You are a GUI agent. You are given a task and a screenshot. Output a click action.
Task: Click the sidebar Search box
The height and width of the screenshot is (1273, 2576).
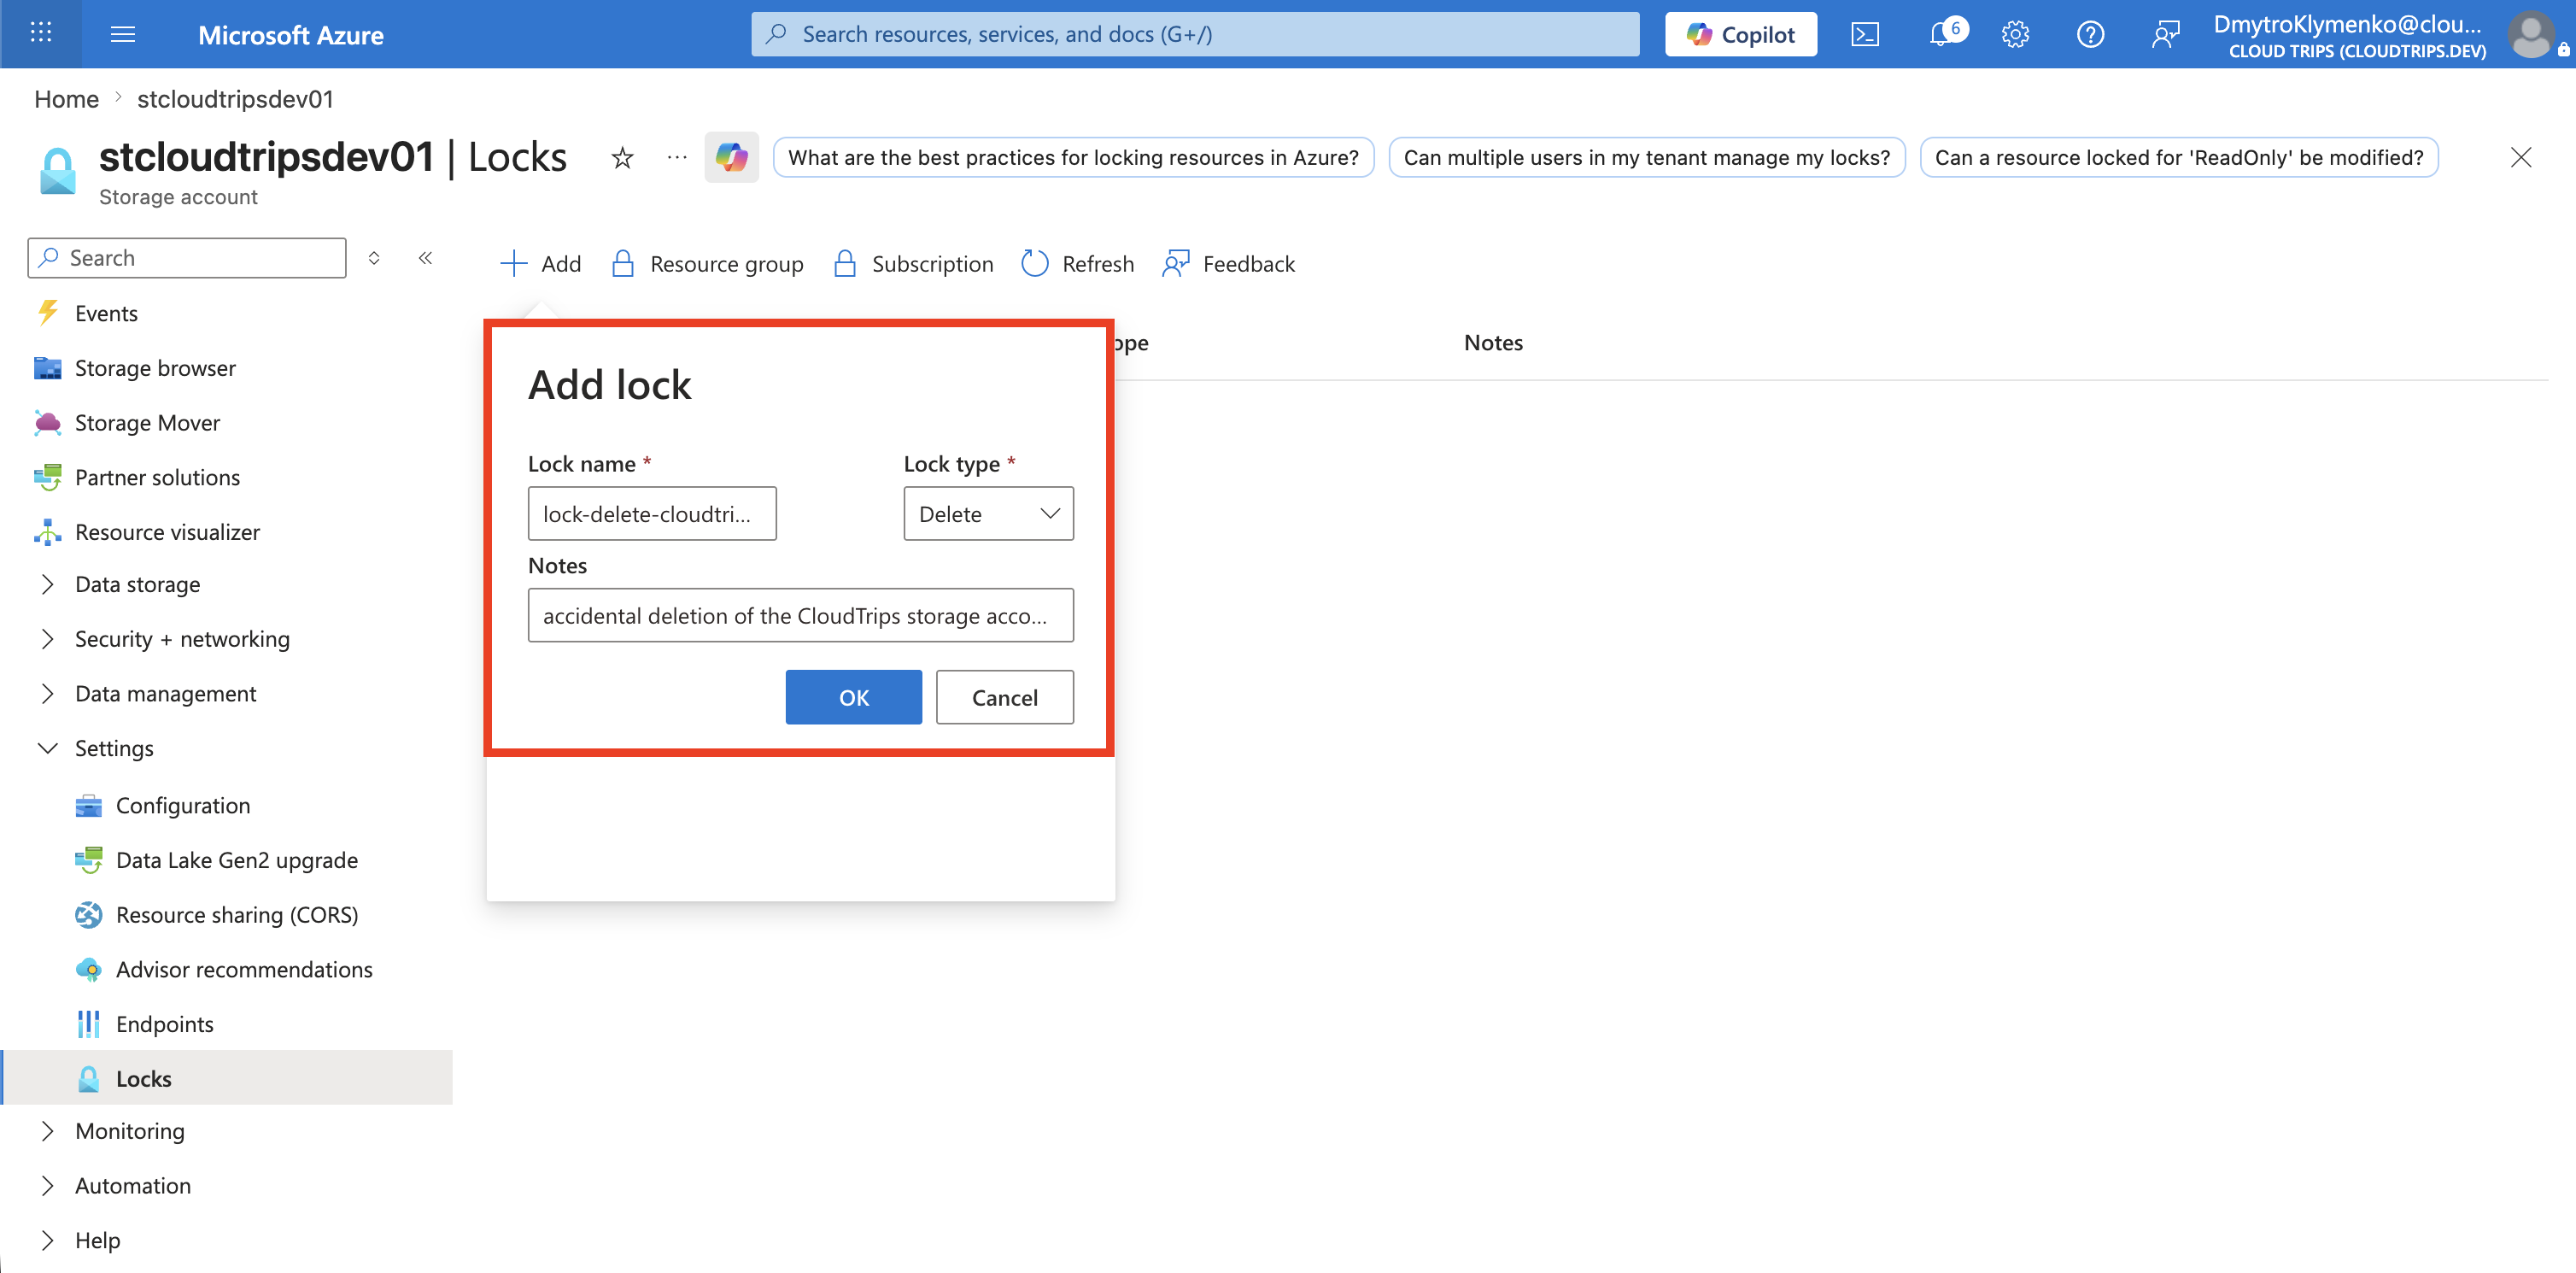(187, 258)
